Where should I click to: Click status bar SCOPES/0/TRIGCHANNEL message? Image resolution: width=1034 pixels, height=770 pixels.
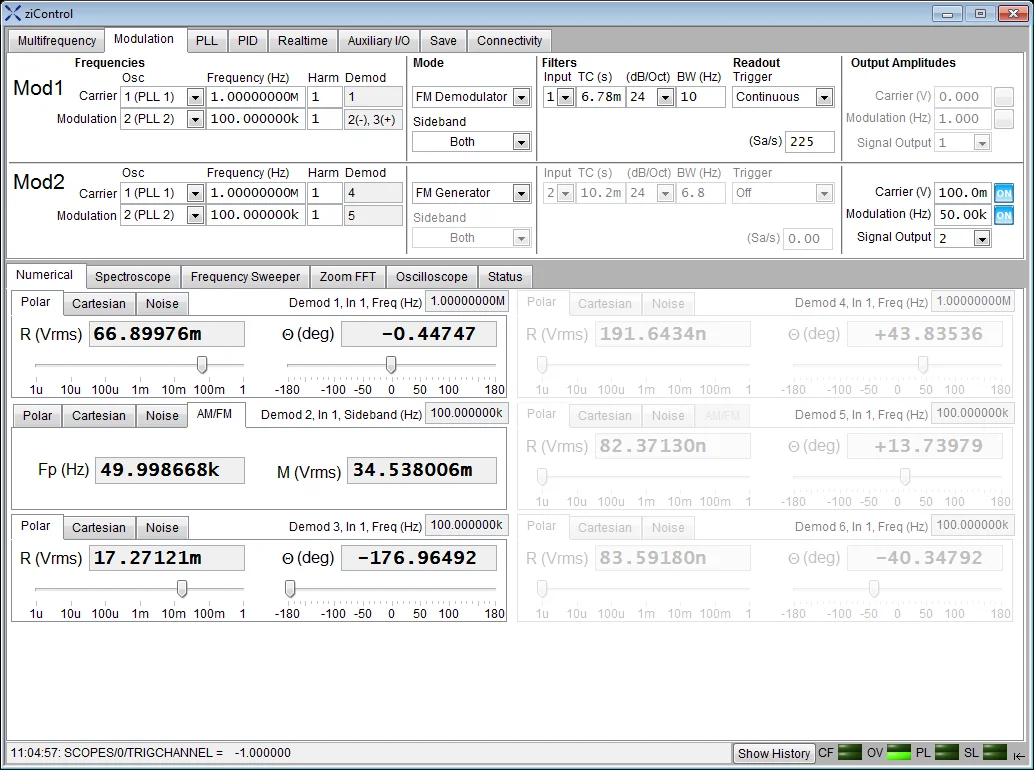[150, 753]
